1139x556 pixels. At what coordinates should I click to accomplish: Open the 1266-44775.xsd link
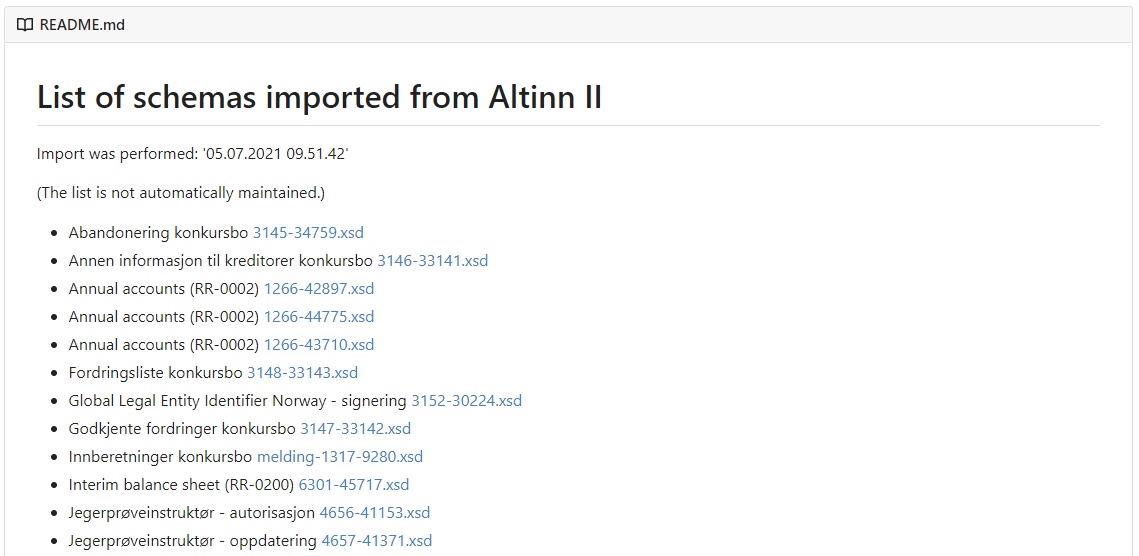point(319,317)
